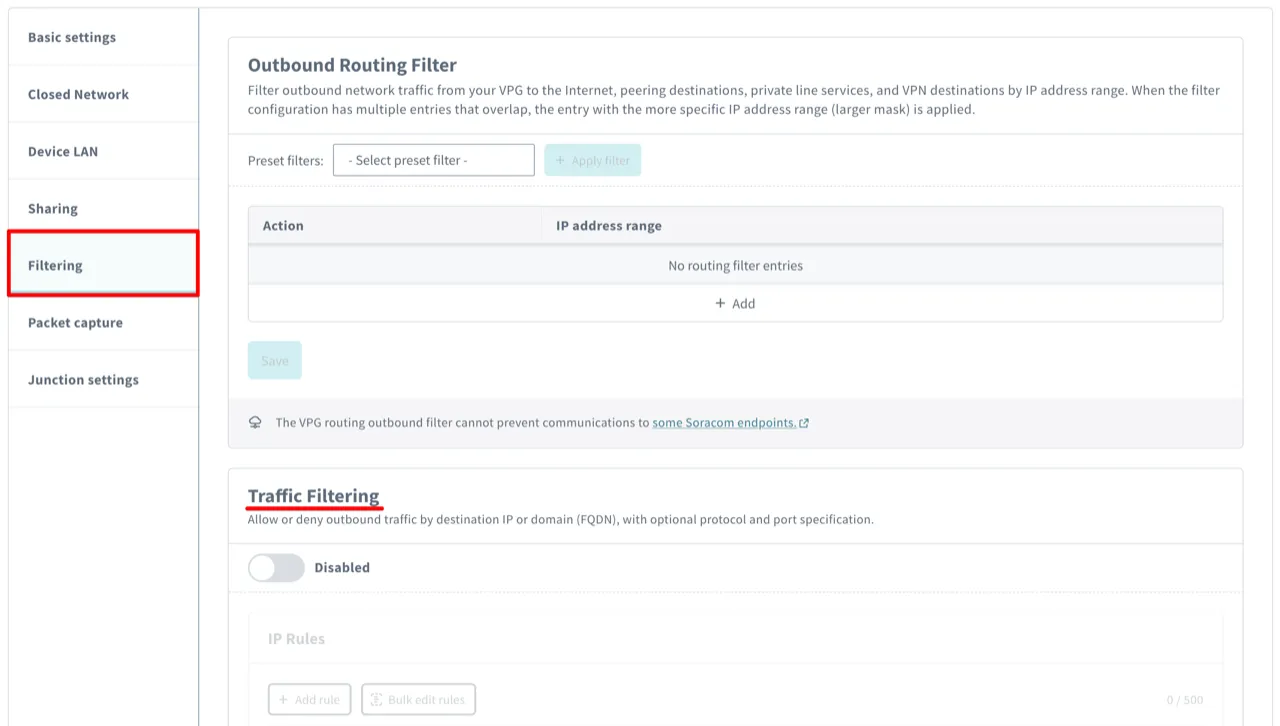
Task: Enable the Traffic Filtering toggle
Action: pyautogui.click(x=276, y=567)
